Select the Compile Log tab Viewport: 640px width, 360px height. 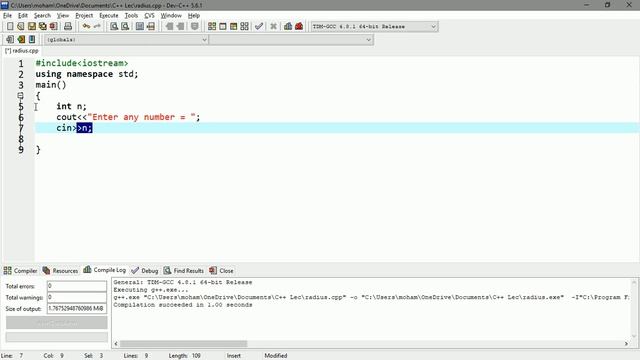tap(105, 270)
